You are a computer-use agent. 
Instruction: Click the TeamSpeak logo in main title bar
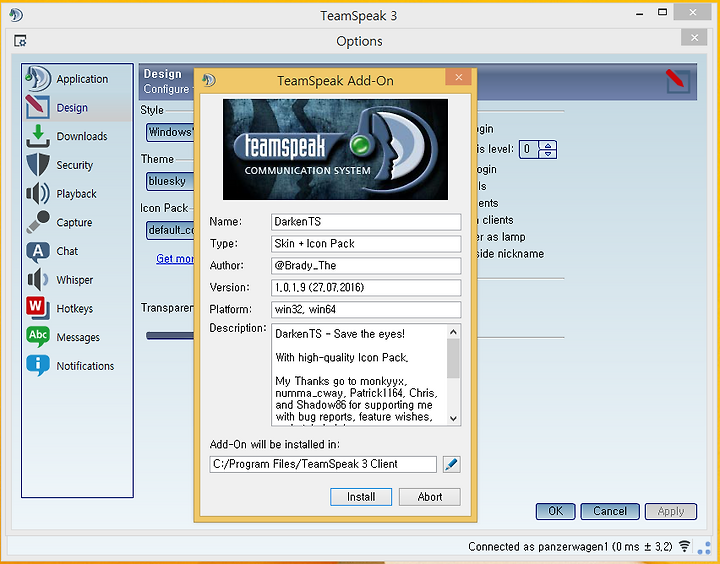pos(16,15)
